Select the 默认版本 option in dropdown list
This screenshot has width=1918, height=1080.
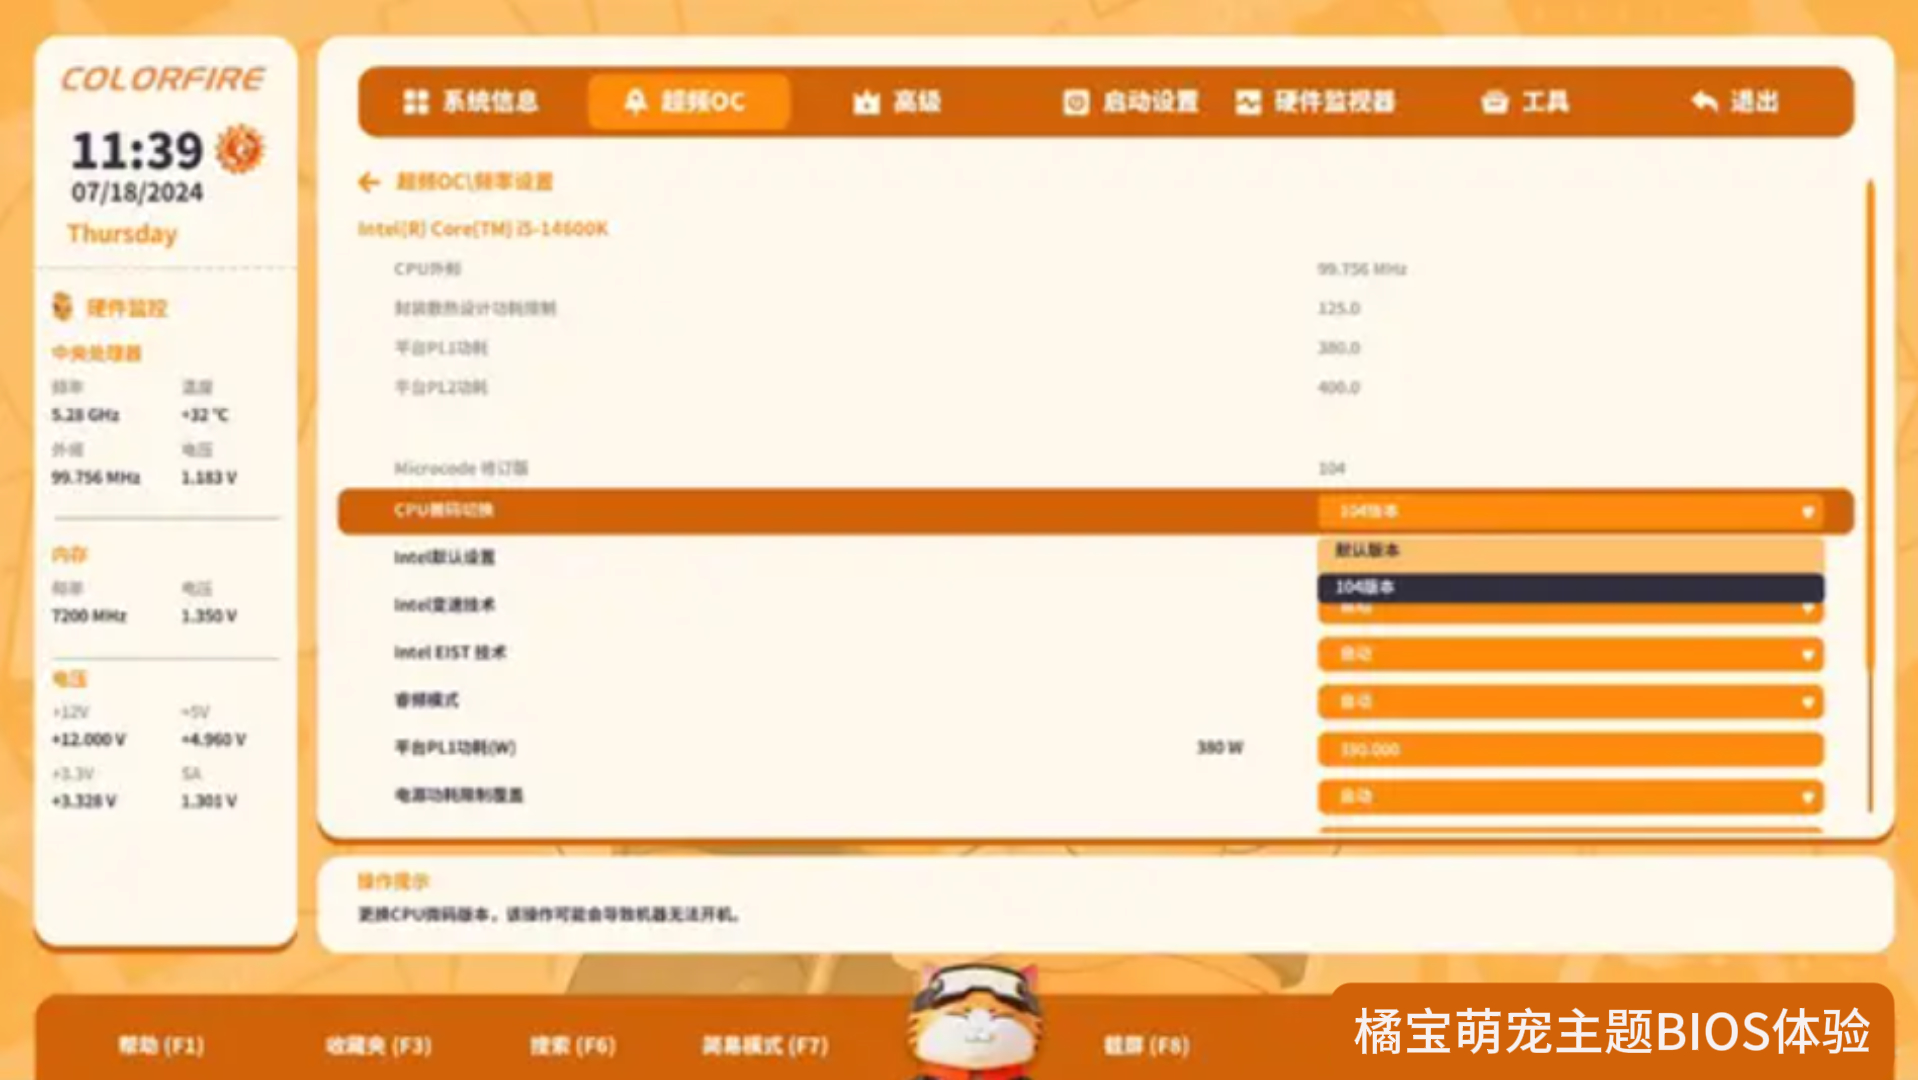point(1570,551)
